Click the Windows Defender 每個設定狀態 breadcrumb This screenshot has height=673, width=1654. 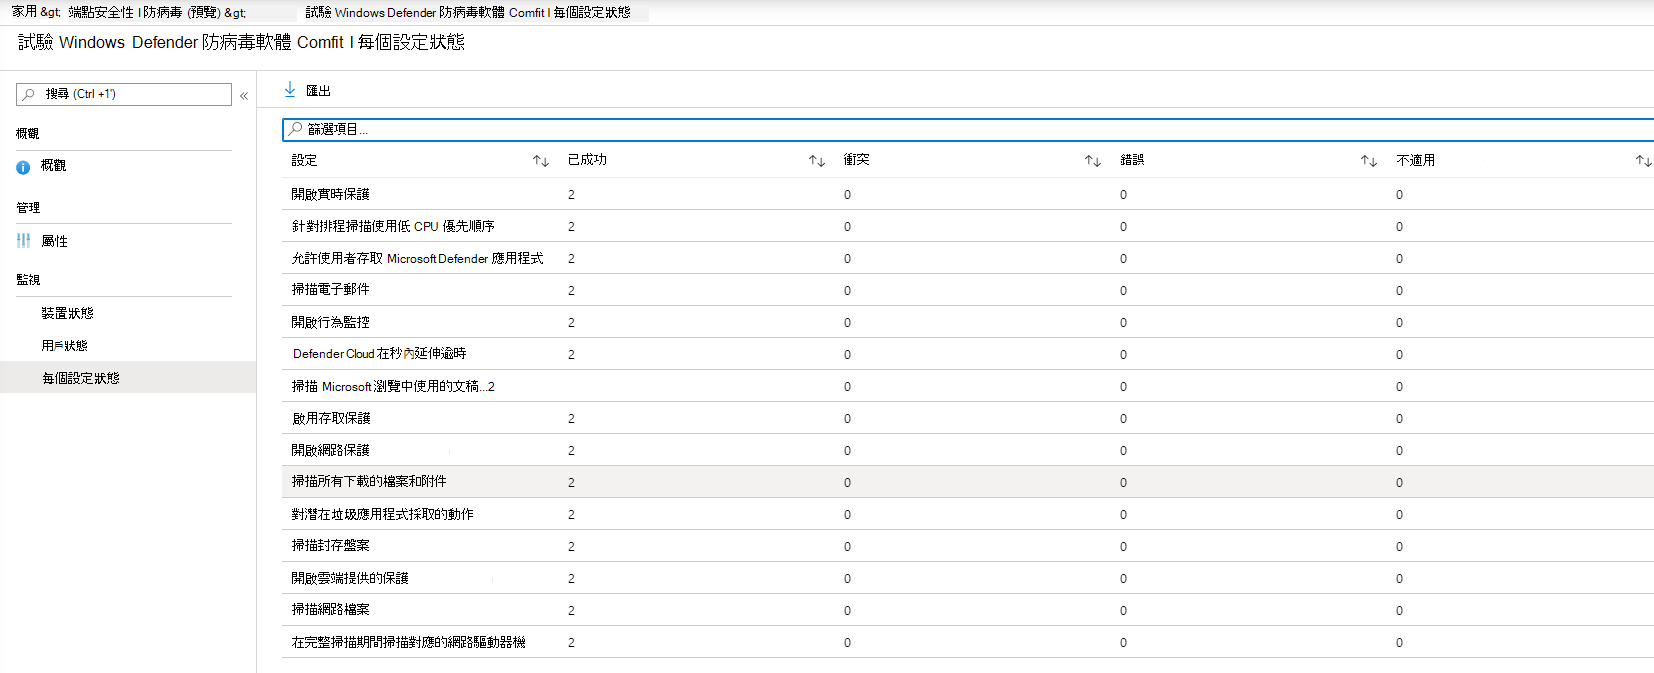click(468, 12)
